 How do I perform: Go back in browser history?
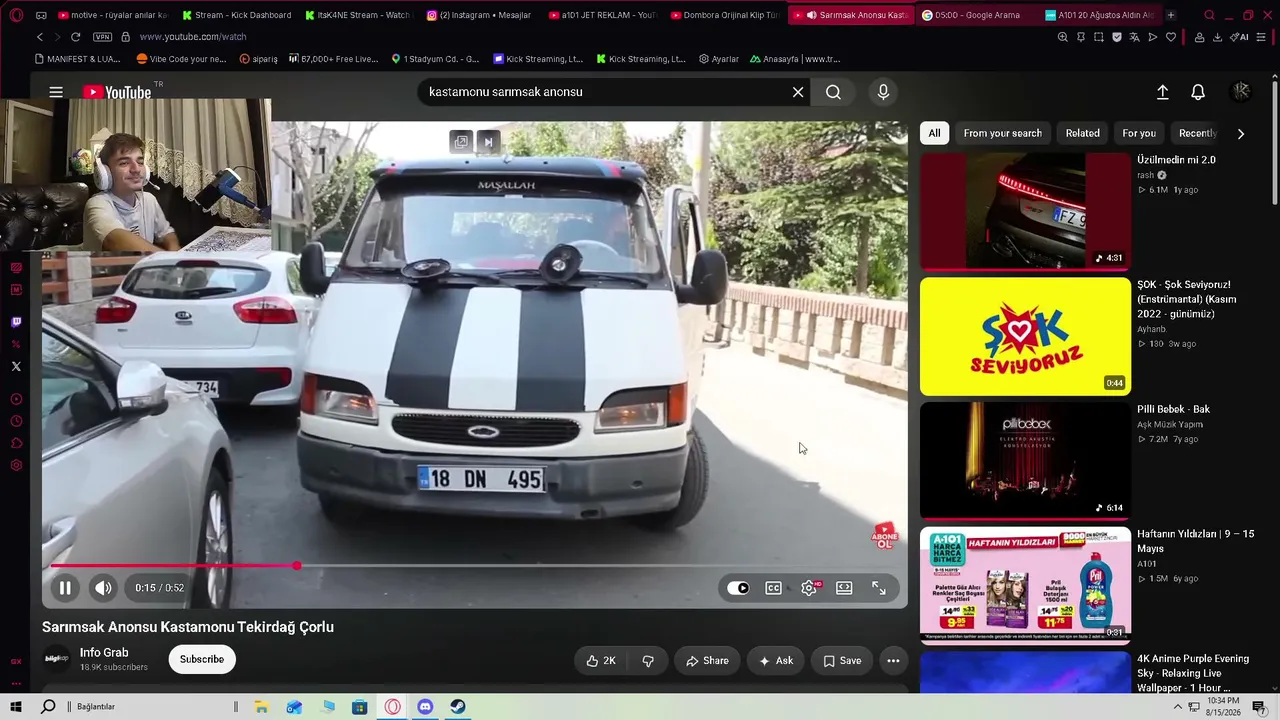pyautogui.click(x=40, y=37)
